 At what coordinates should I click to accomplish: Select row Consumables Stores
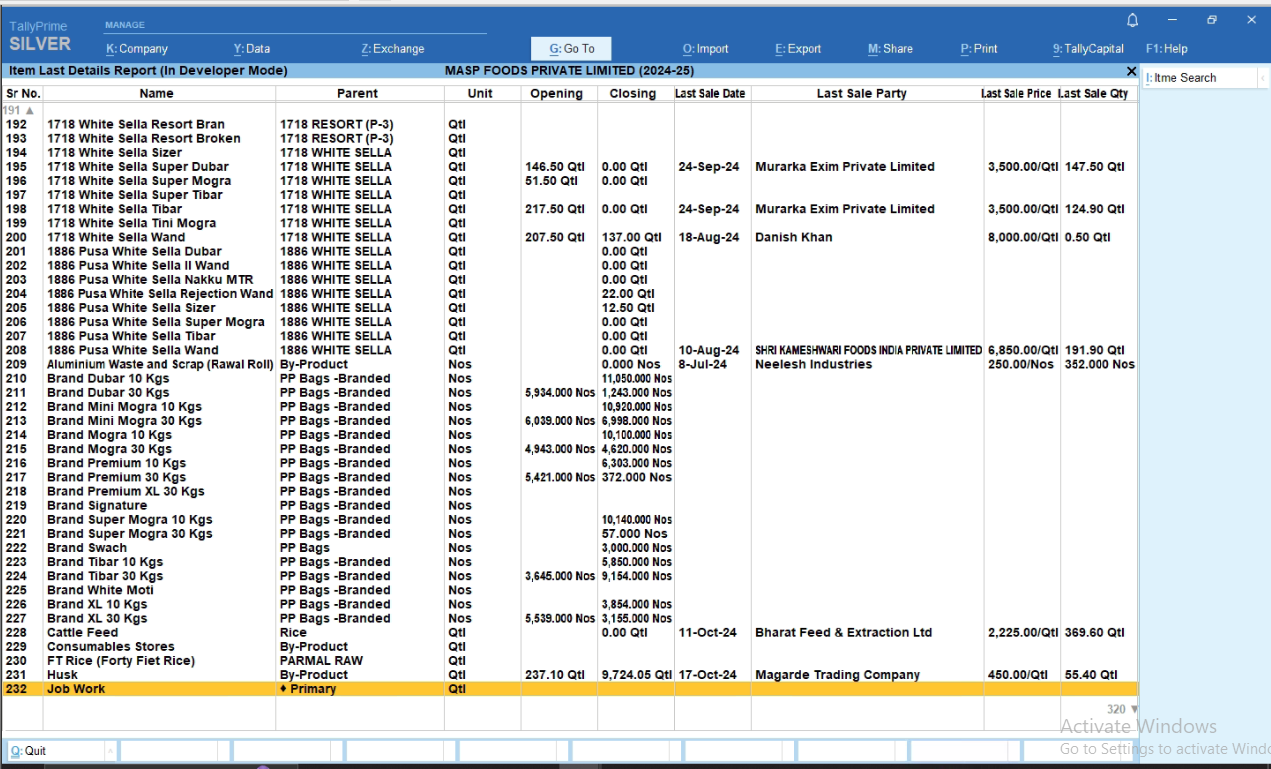tap(570, 647)
